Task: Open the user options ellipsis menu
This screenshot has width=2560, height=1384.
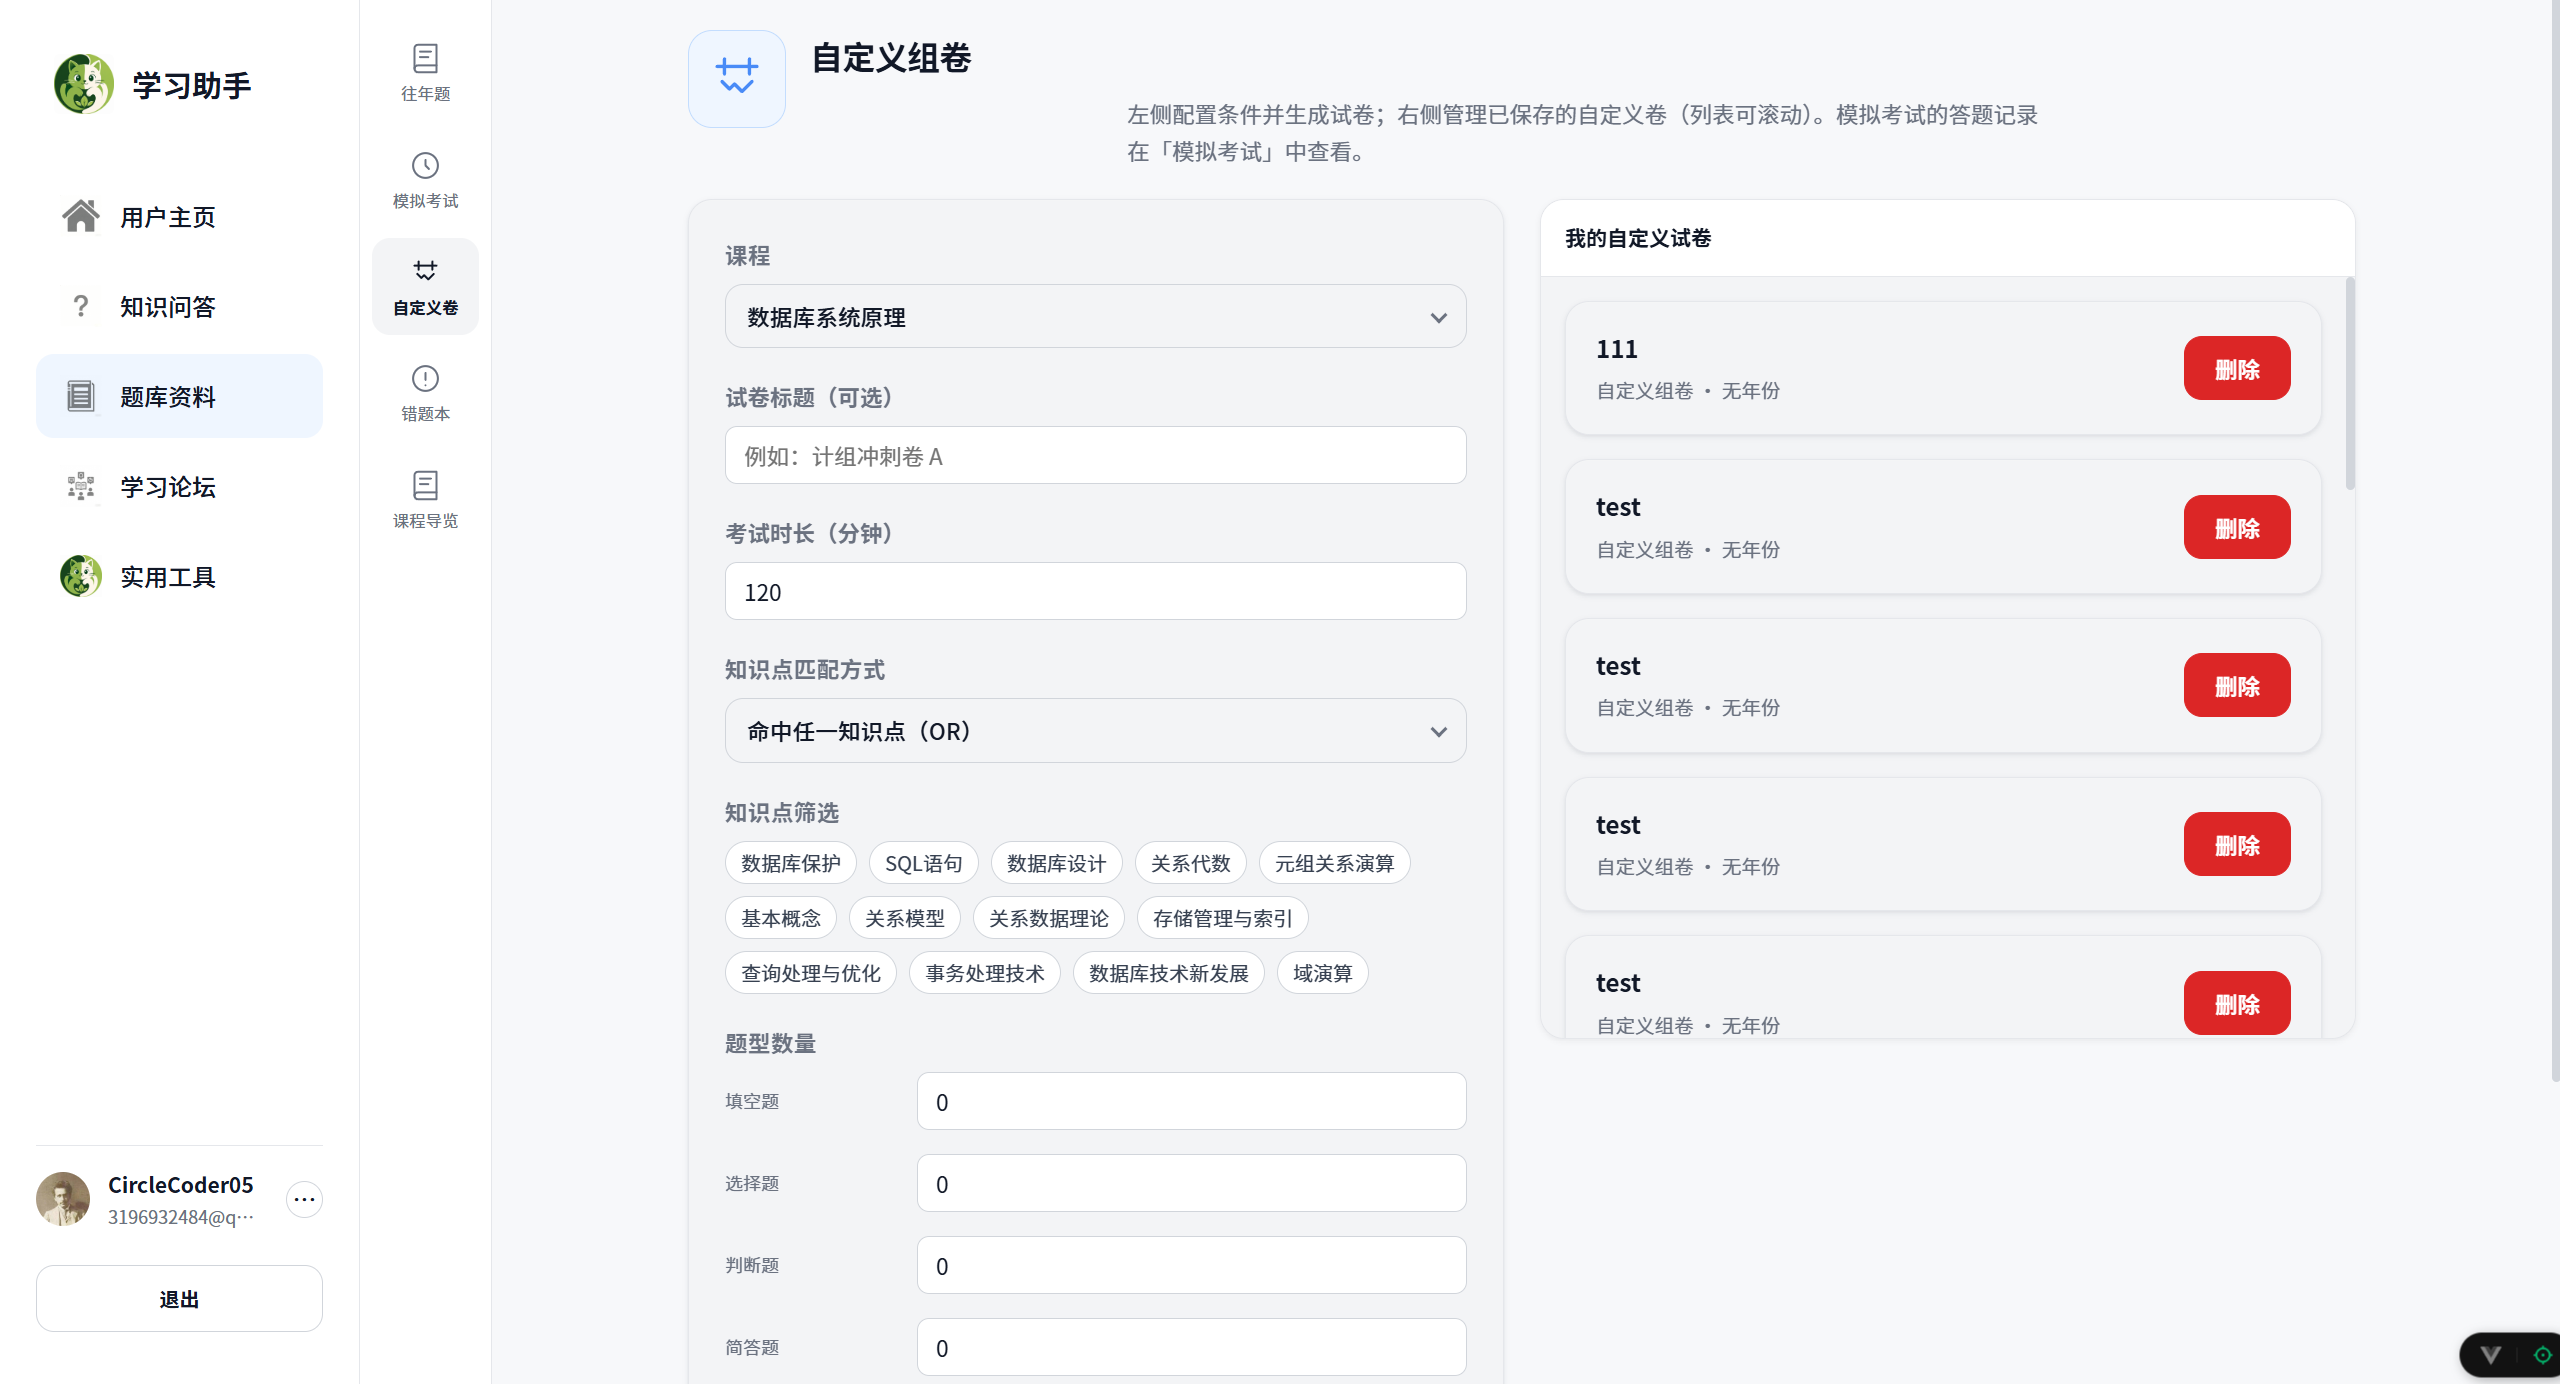Action: coord(304,1199)
